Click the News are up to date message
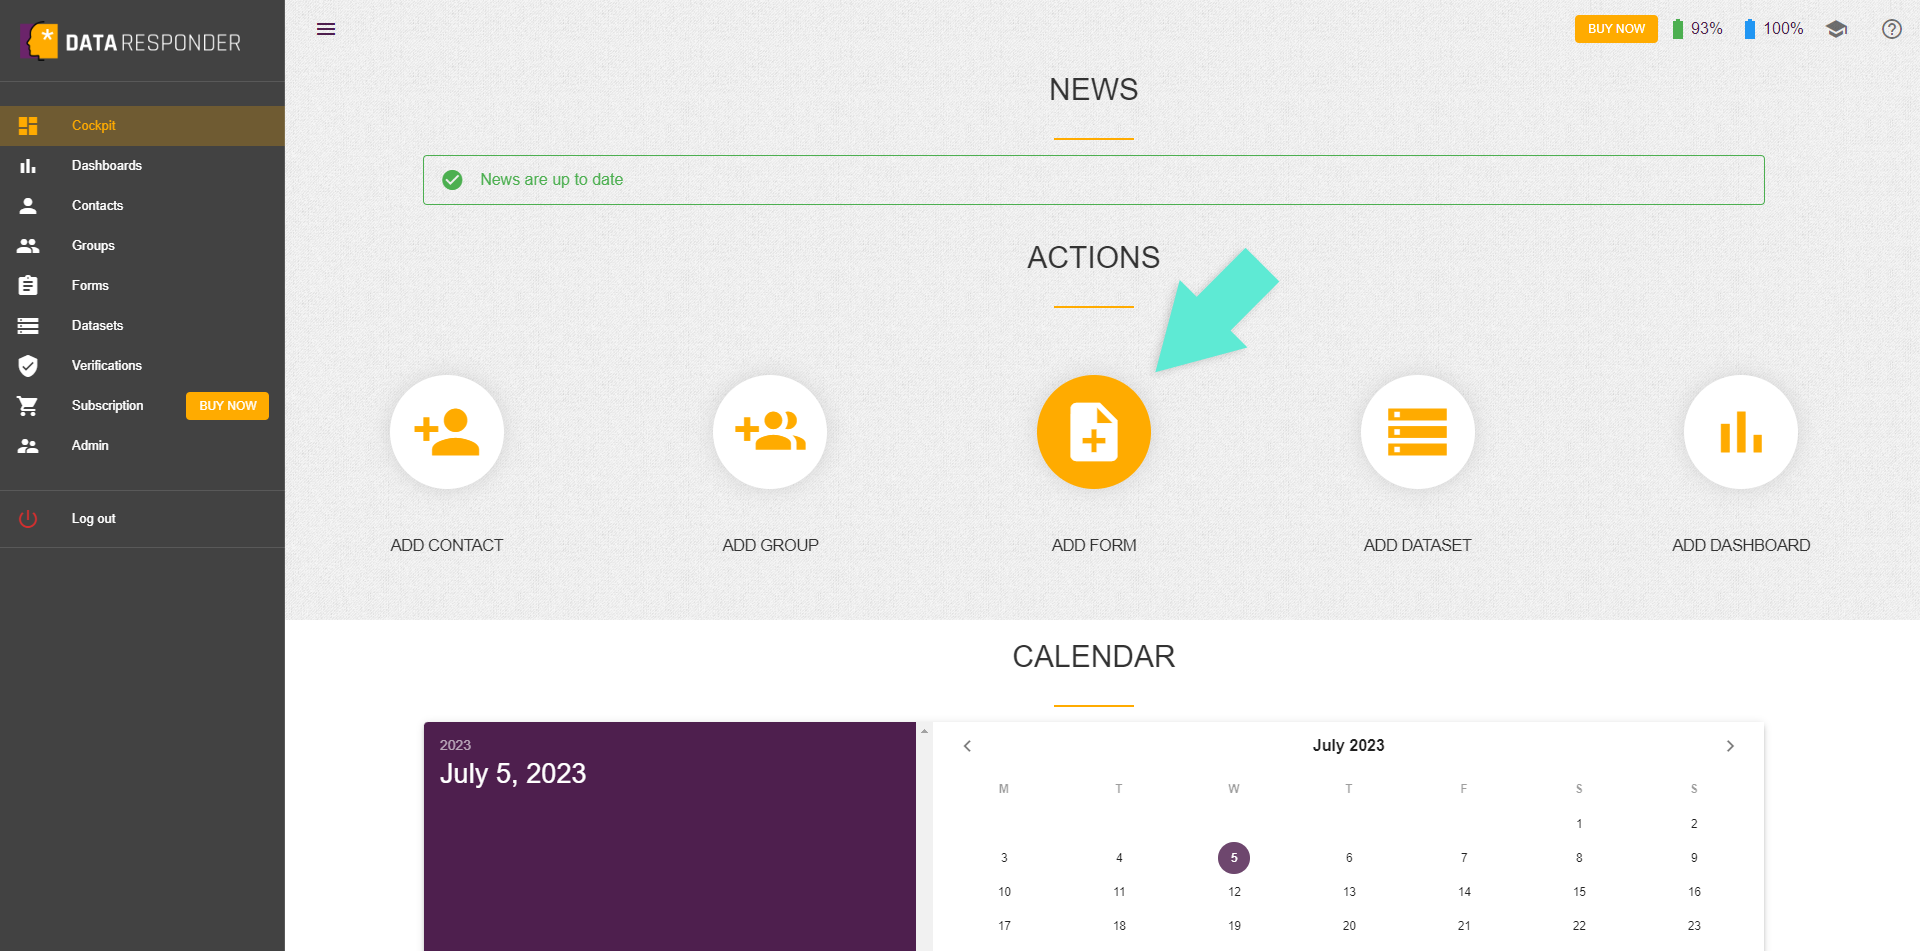This screenshot has width=1920, height=951. (x=552, y=180)
